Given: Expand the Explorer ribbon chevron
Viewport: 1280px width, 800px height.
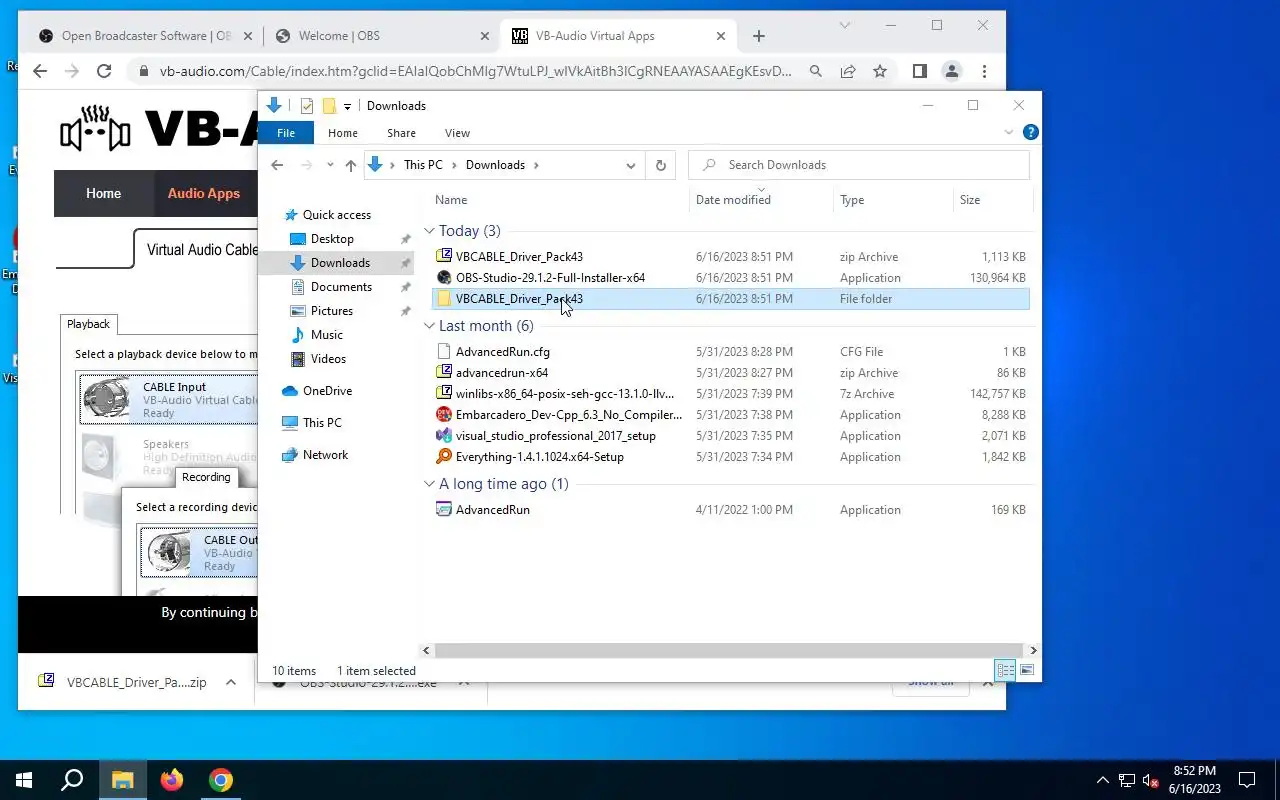Looking at the screenshot, I should click(1009, 132).
